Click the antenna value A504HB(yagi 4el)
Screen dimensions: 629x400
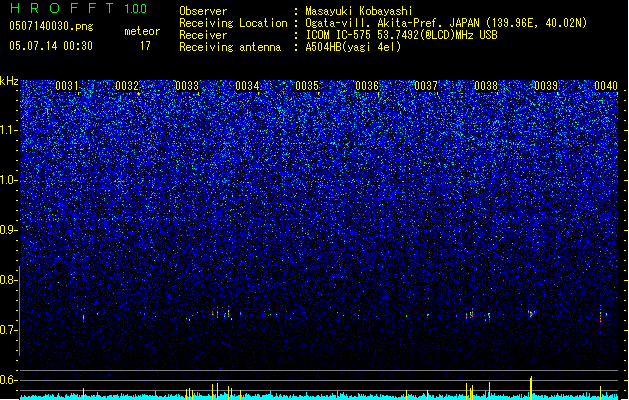tap(353, 47)
